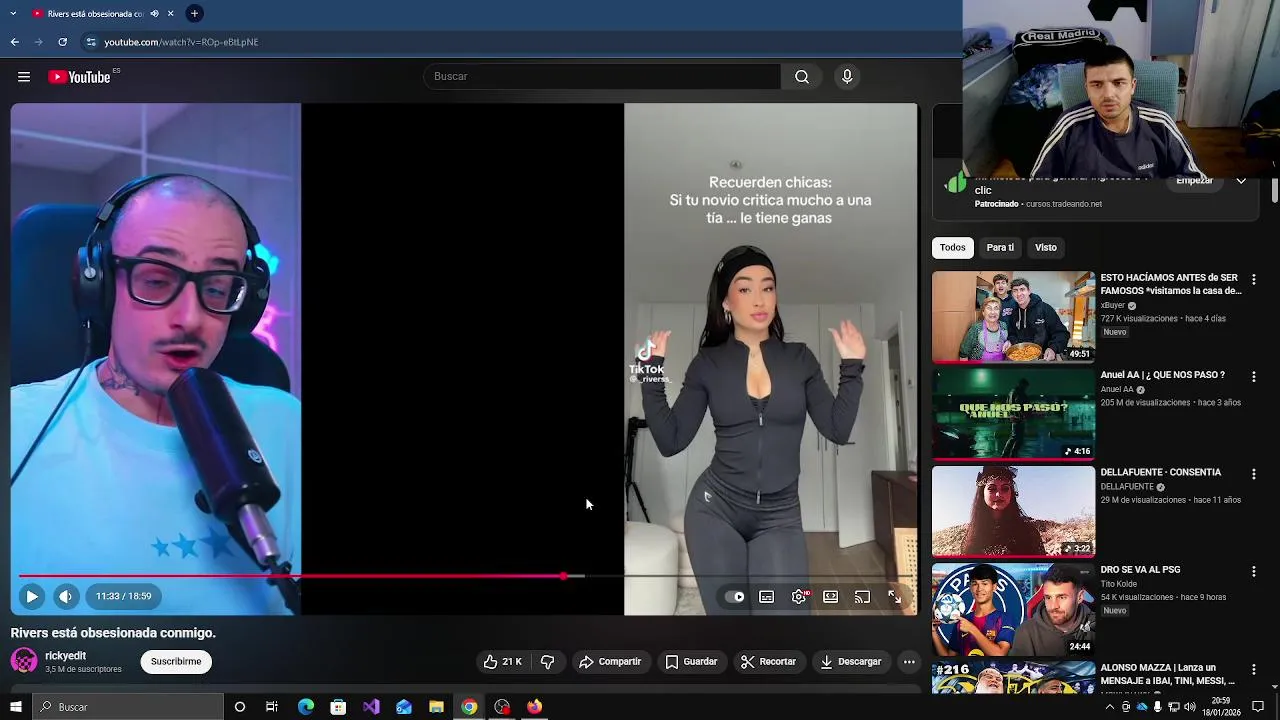Viewport: 1280px width, 720px height.
Task: Open Task View in the taskbar
Action: point(271,707)
